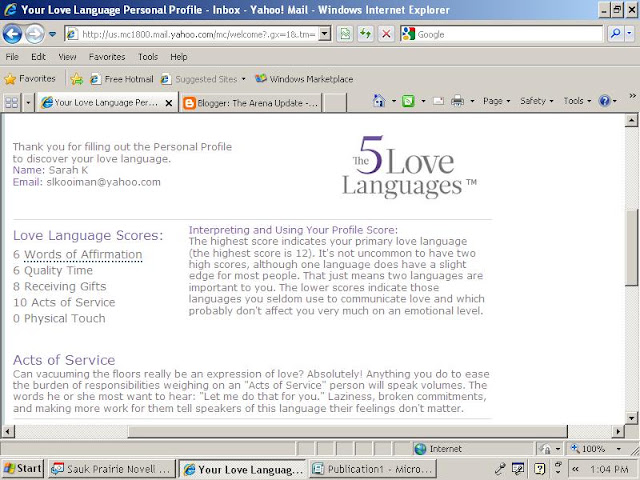The width and height of the screenshot is (640, 480).
Task: Click the Print icon
Action: pyautogui.click(x=457, y=100)
